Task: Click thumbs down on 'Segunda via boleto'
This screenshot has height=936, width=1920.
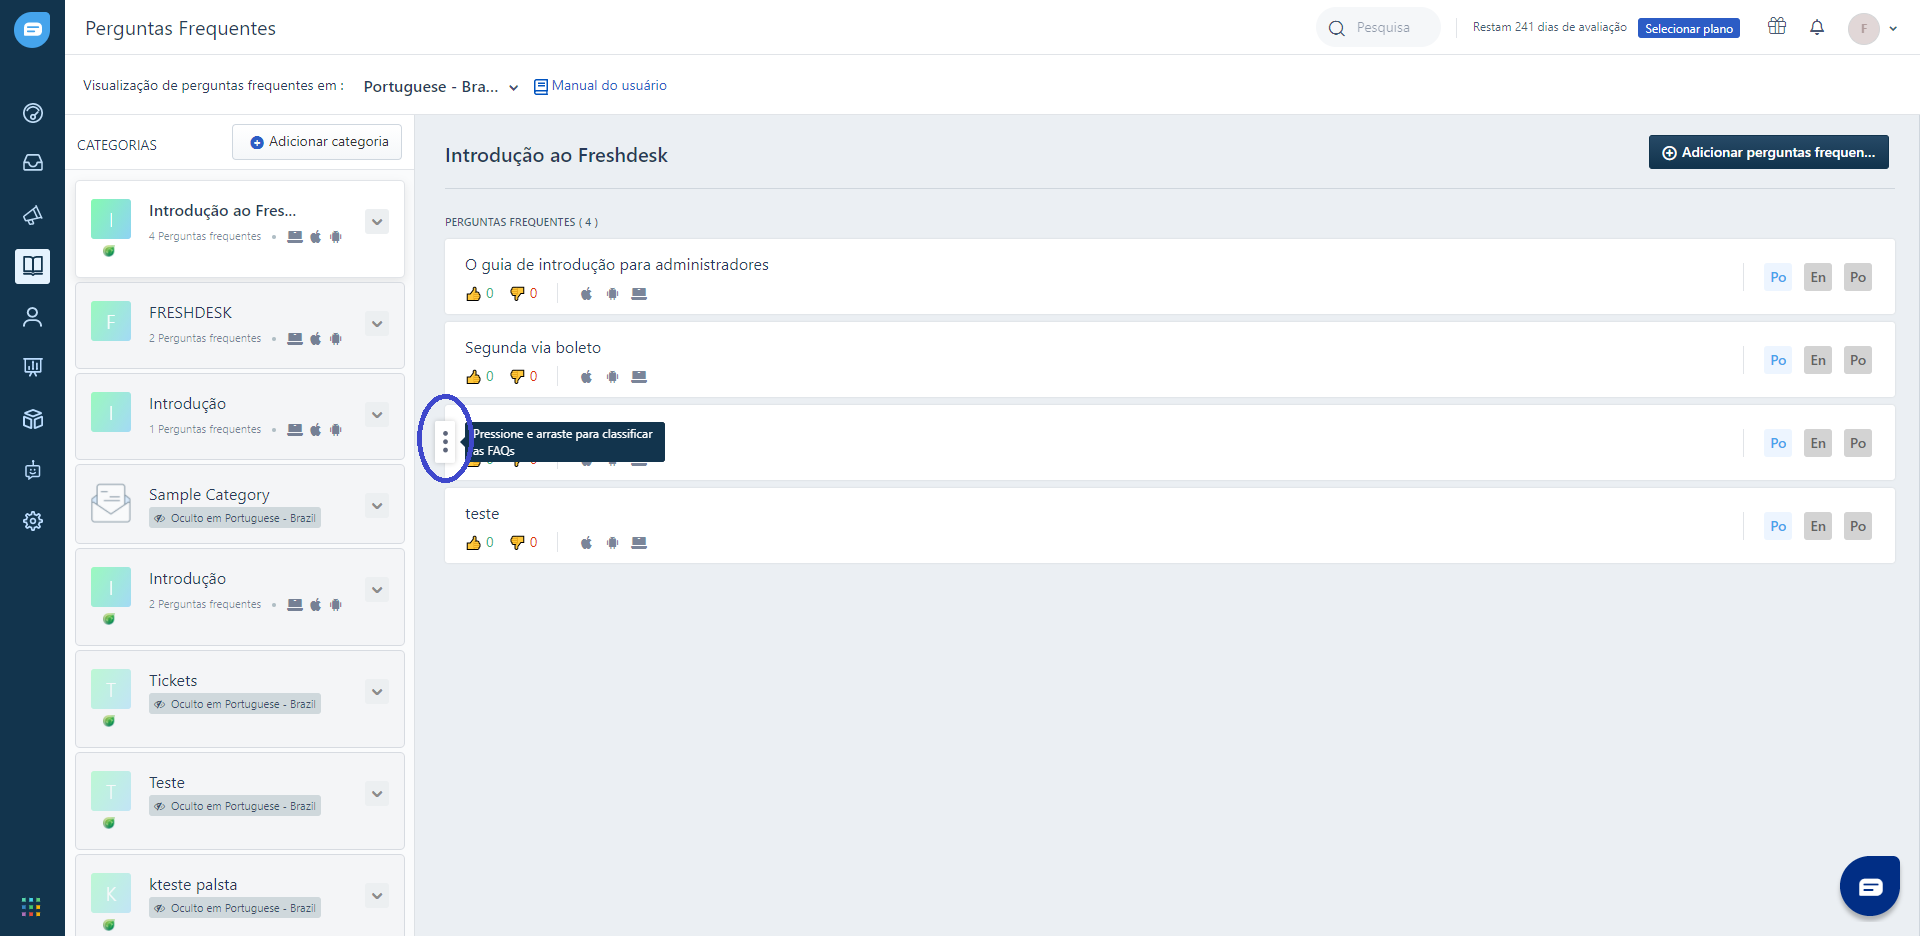Action: 517,376
